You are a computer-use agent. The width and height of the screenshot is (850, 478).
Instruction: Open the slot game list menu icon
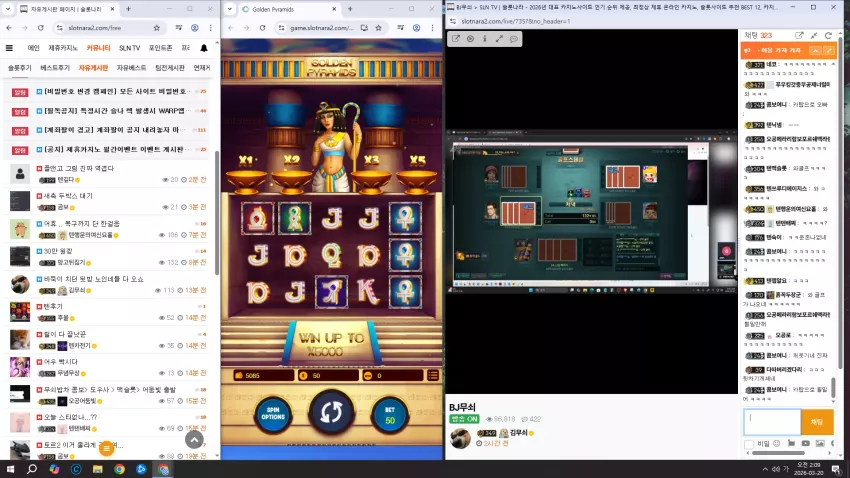click(x=433, y=375)
